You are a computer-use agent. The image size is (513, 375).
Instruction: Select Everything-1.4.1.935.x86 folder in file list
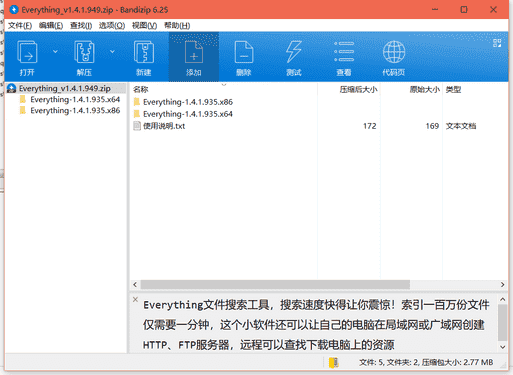tap(188, 102)
